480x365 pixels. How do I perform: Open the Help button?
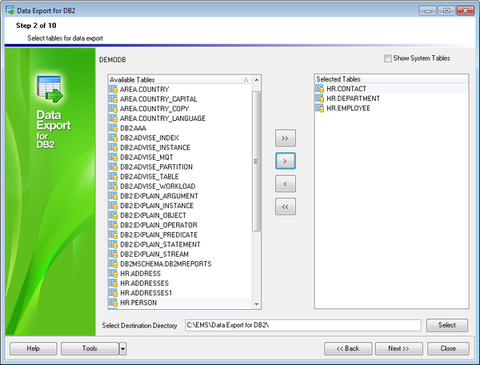pyautogui.click(x=33, y=349)
